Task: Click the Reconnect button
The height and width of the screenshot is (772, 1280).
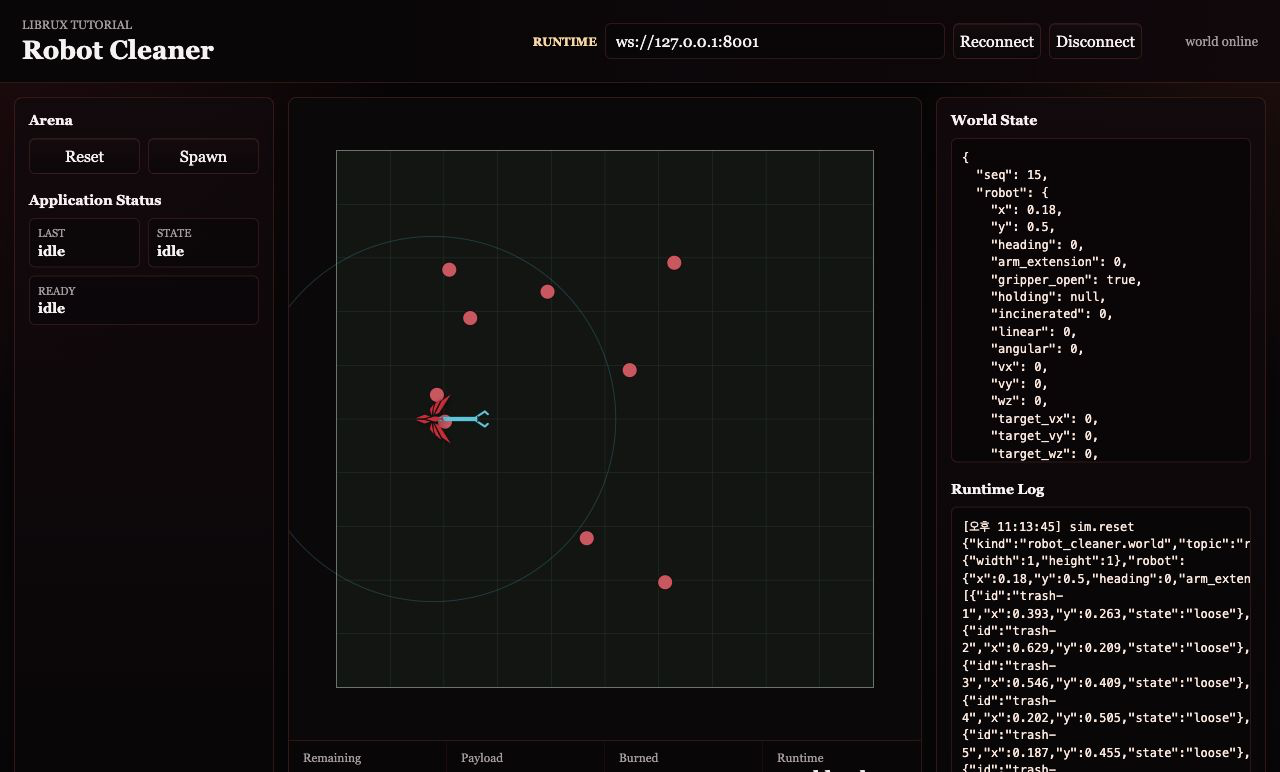Action: [x=997, y=42]
